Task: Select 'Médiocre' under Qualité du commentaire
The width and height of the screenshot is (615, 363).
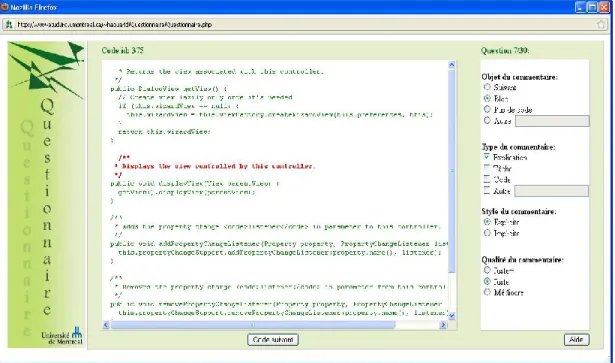Action: click(x=487, y=292)
